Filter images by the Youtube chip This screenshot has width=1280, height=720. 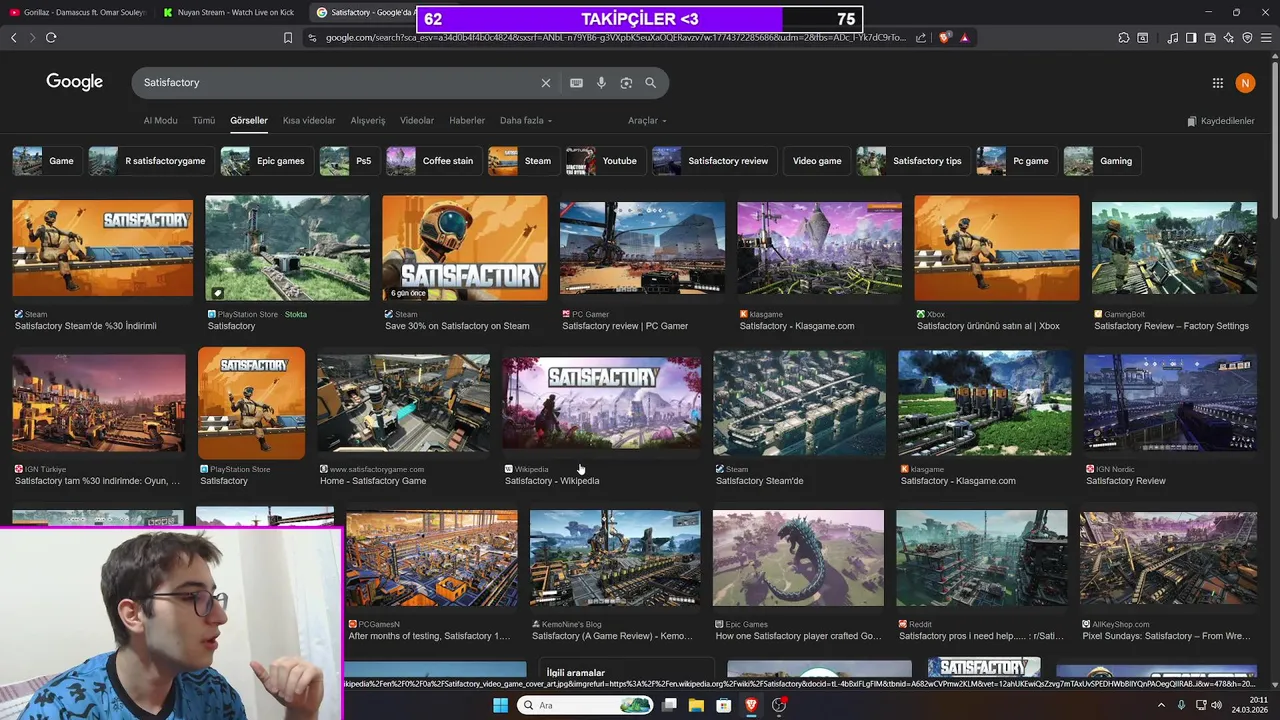pos(605,161)
